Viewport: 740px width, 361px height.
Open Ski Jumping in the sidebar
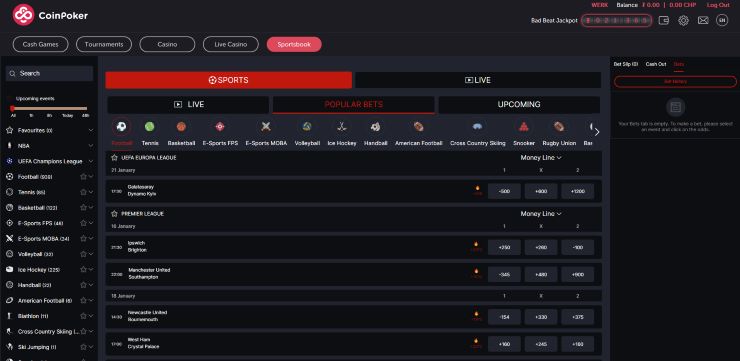[37, 347]
